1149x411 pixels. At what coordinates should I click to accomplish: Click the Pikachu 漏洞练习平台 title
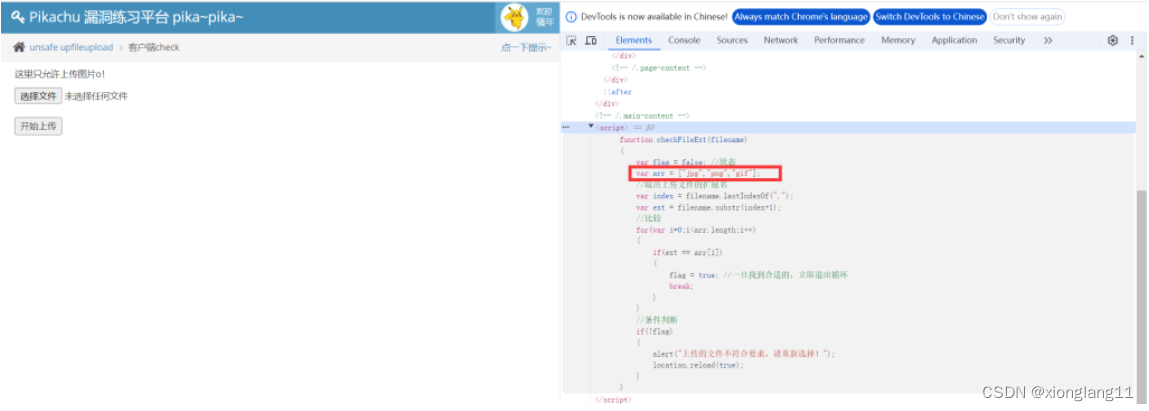[136, 17]
